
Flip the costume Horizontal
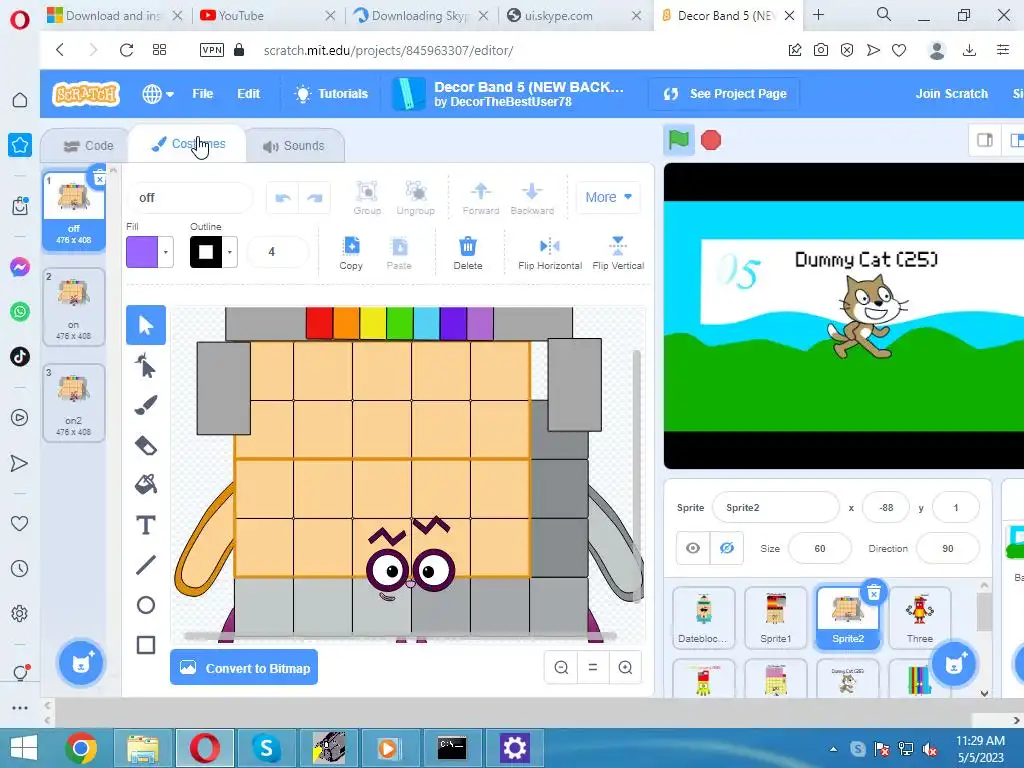tap(550, 253)
